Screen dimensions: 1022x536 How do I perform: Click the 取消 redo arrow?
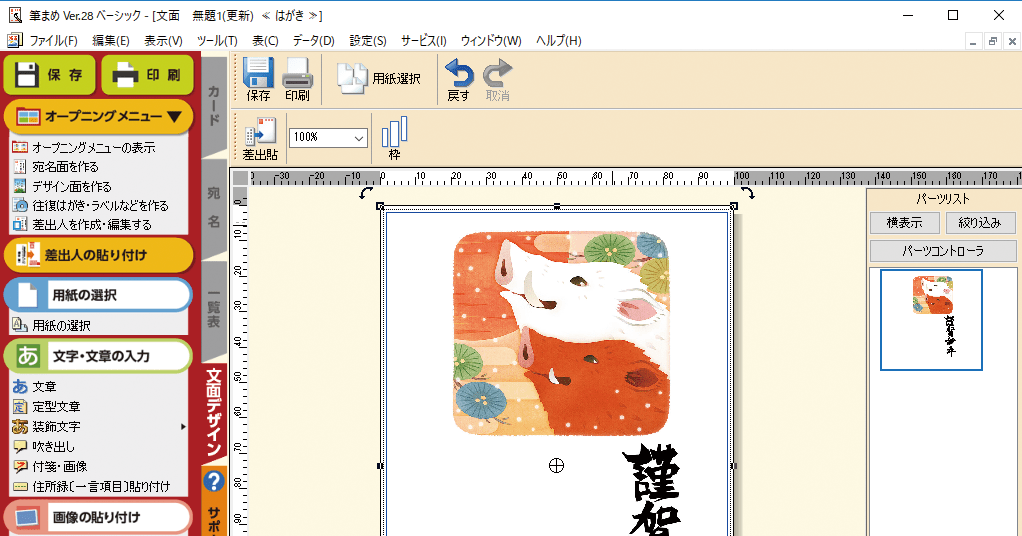pyautogui.click(x=497, y=79)
